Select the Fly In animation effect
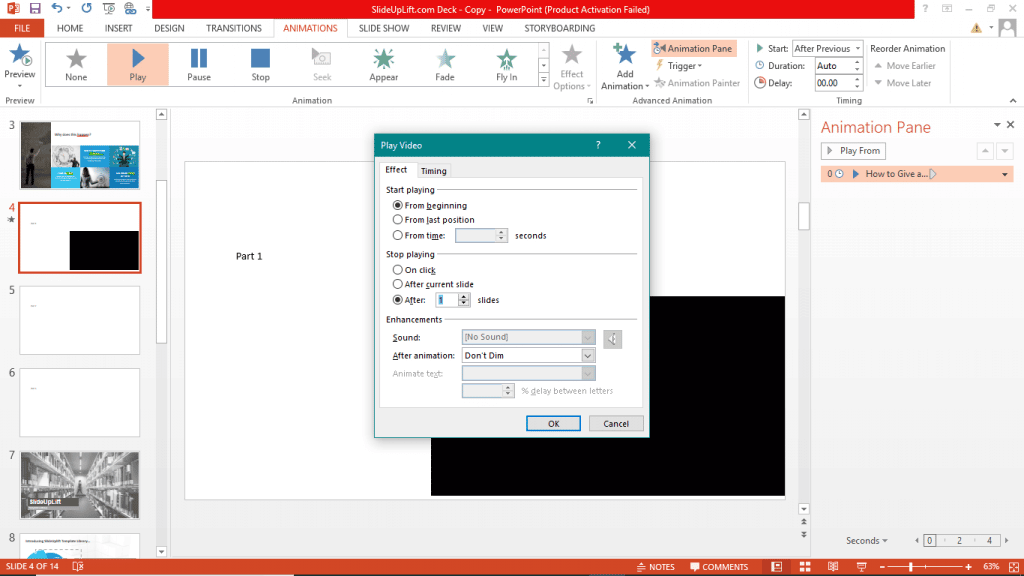 coord(504,63)
